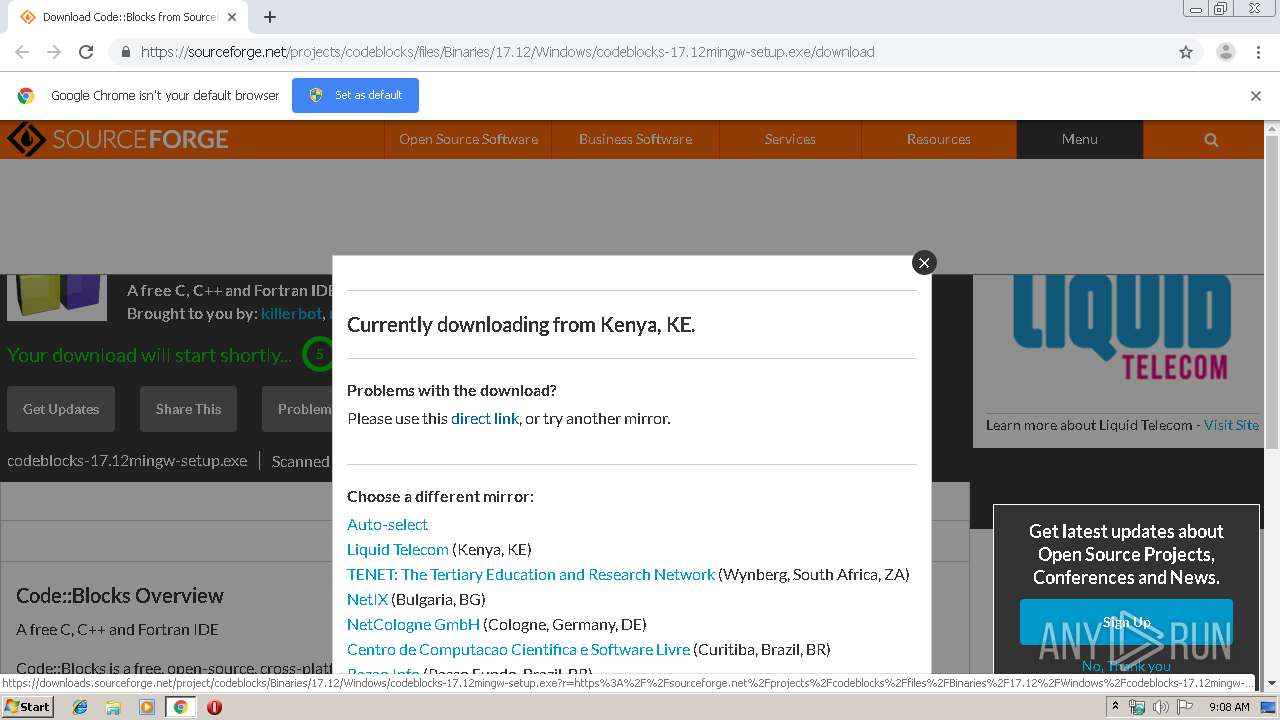1280x720 pixels.
Task: Select the NetCologne GmbH mirror
Action: click(x=413, y=624)
